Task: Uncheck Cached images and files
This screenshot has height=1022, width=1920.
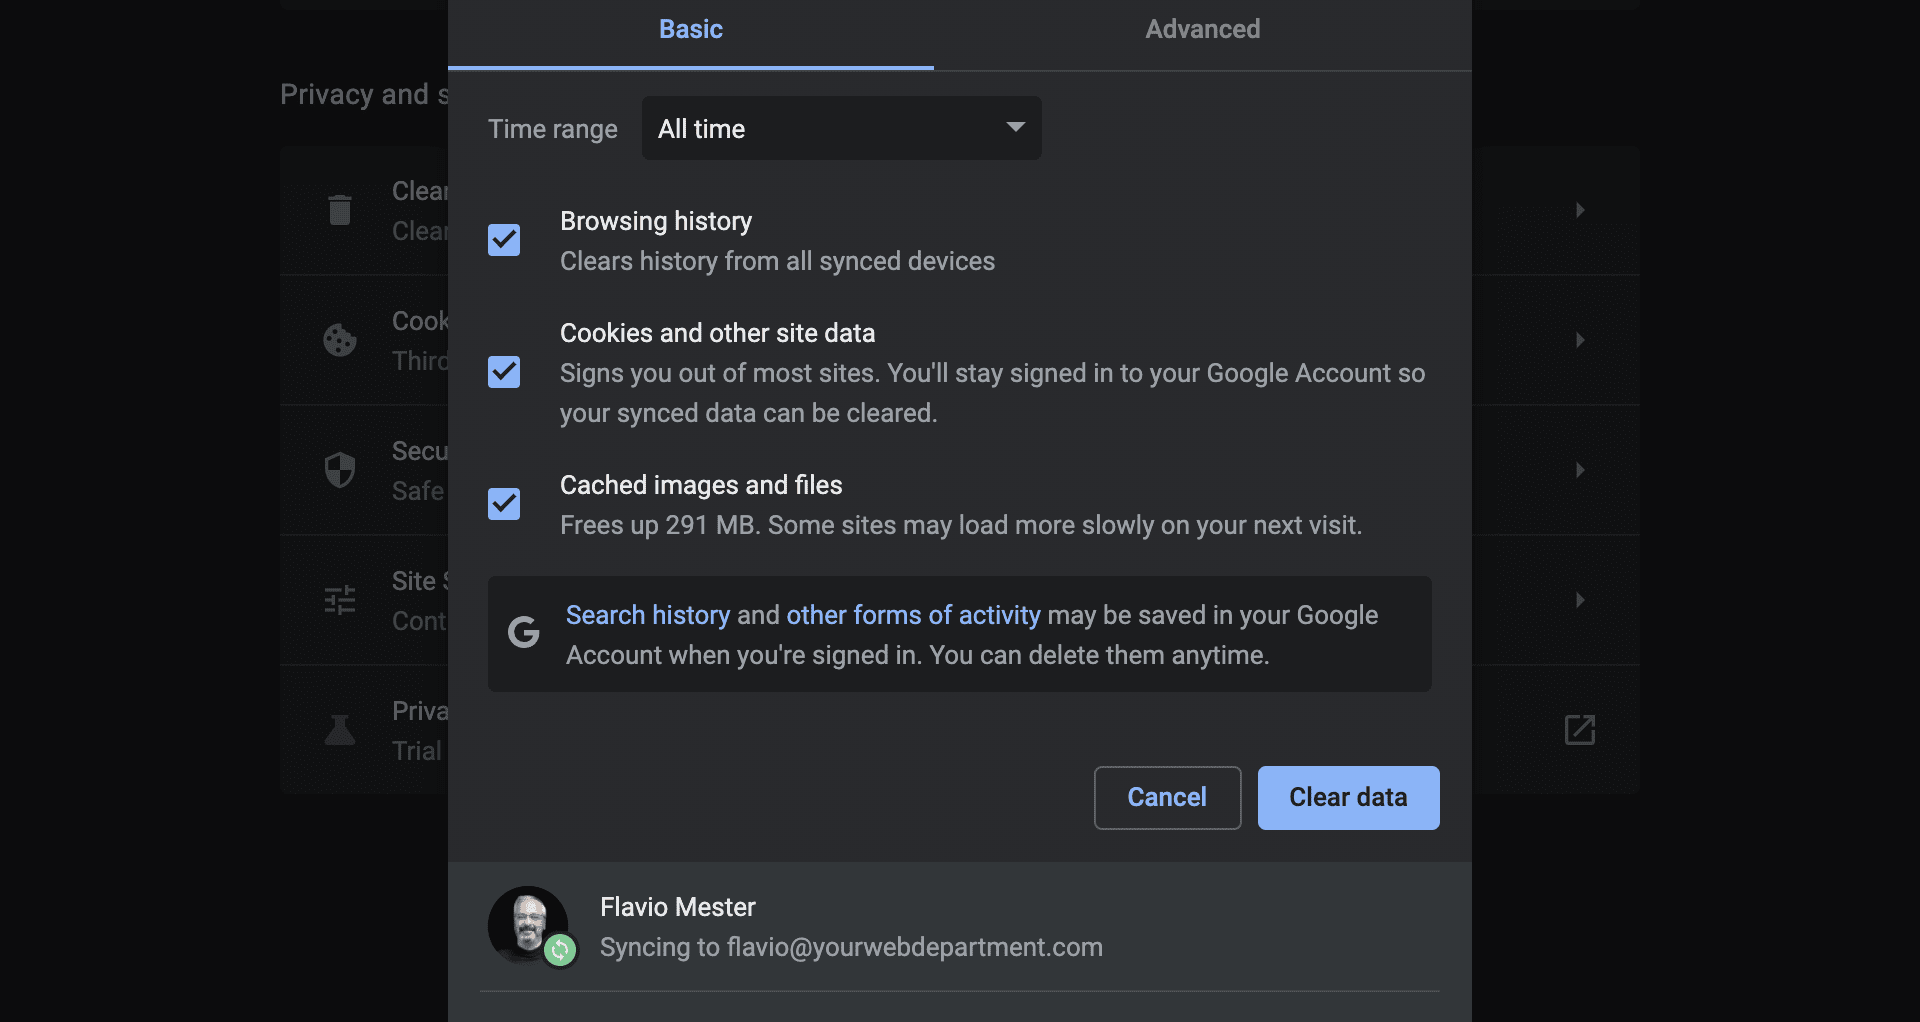Action: tap(503, 504)
